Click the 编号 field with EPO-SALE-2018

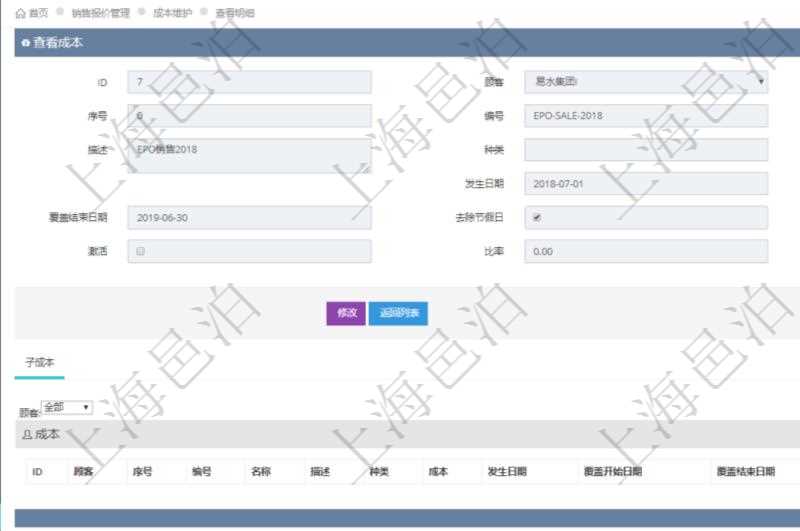pyautogui.click(x=646, y=116)
